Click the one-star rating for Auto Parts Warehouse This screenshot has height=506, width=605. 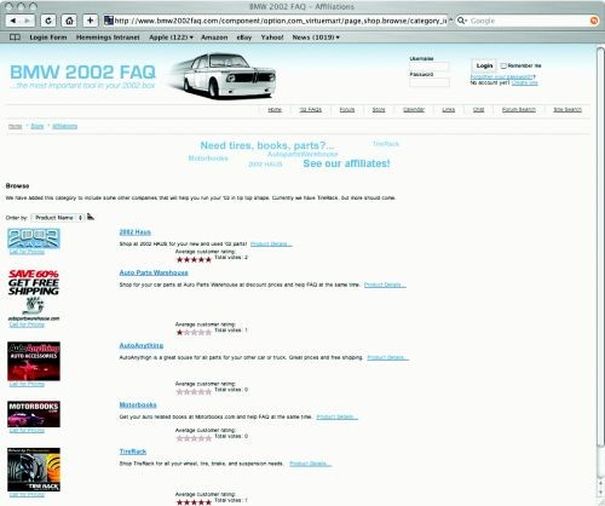pos(194,333)
